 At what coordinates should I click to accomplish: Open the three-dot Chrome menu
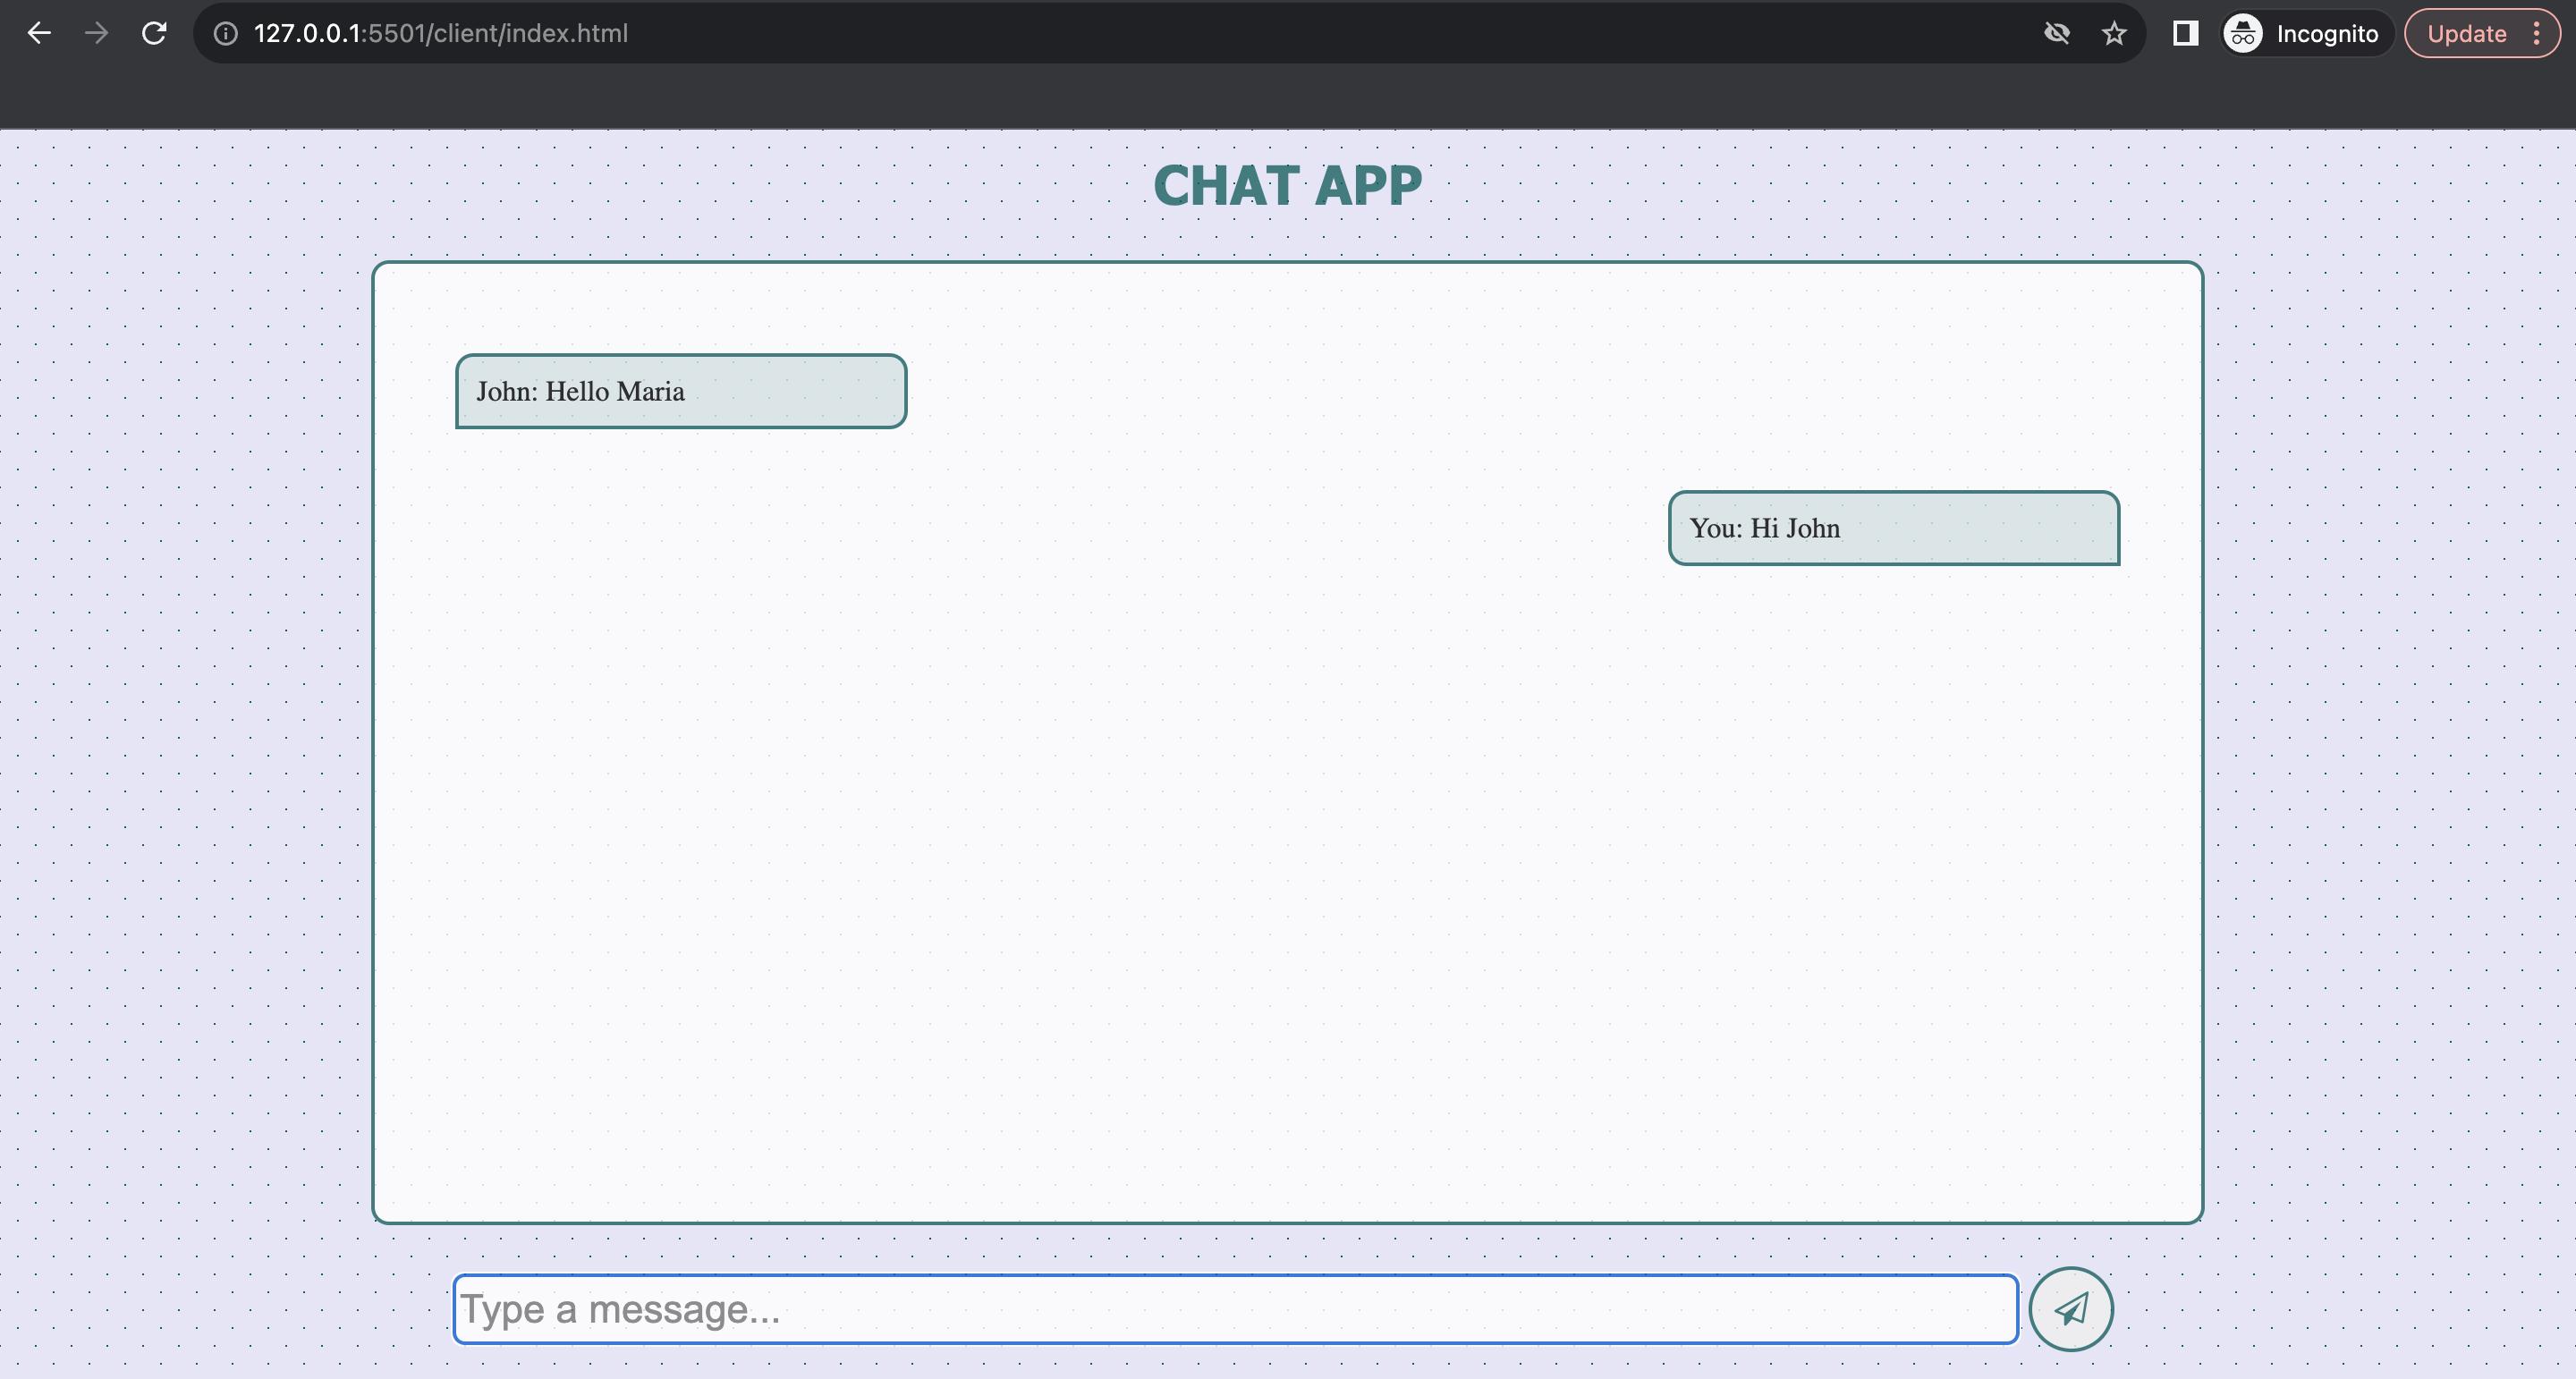(2536, 33)
